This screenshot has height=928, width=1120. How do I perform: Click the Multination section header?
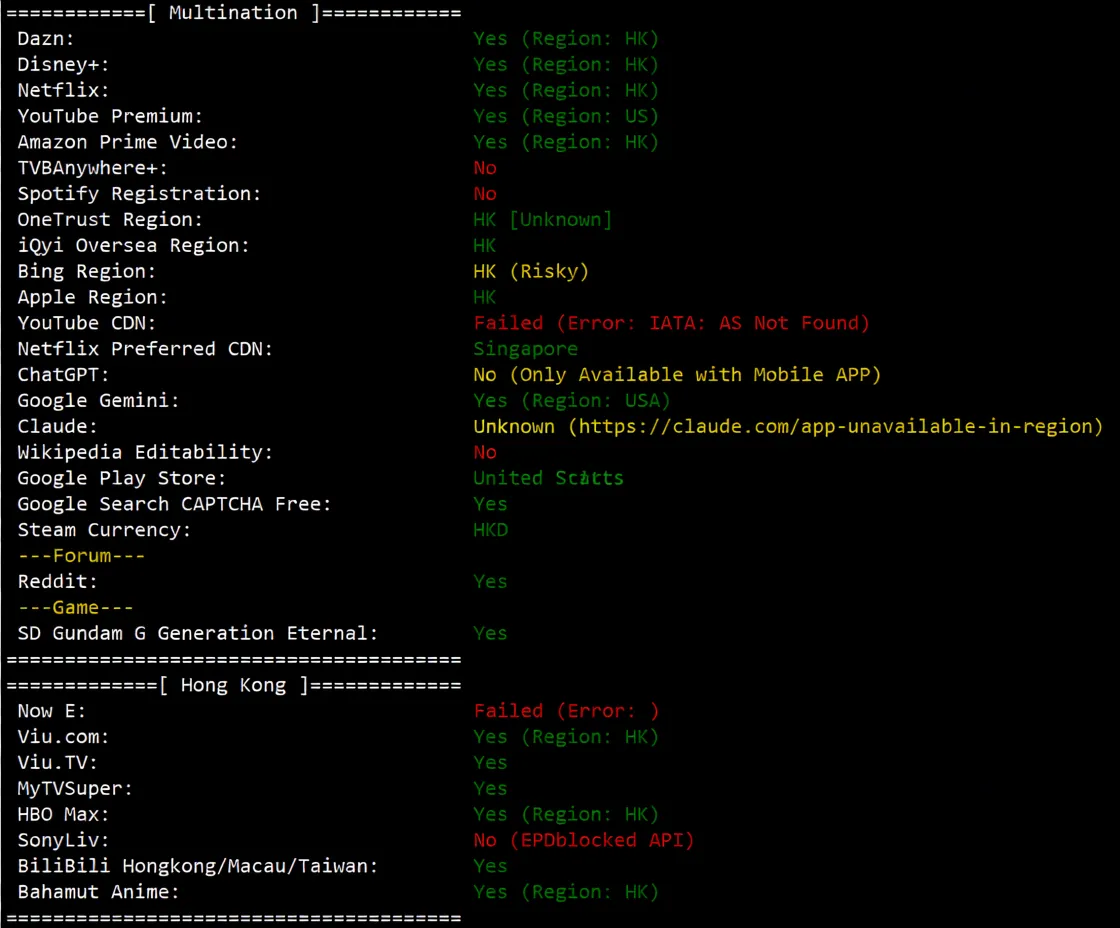pyautogui.click(x=233, y=13)
